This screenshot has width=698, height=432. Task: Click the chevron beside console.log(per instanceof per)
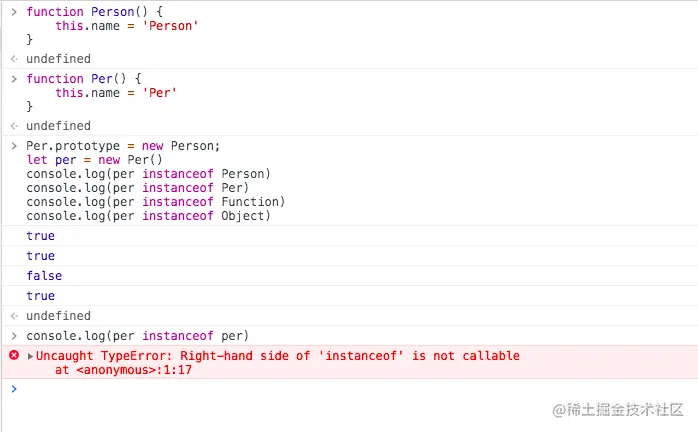click(x=14, y=335)
